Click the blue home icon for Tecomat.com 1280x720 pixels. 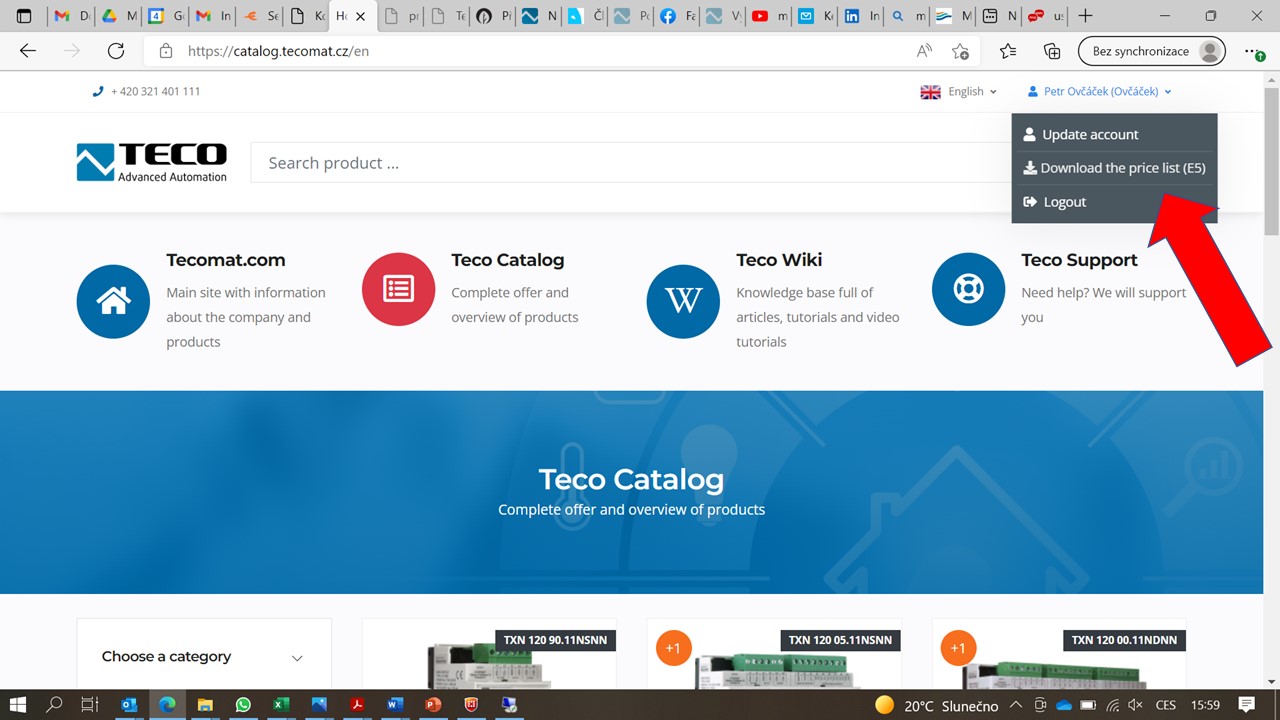pos(113,302)
